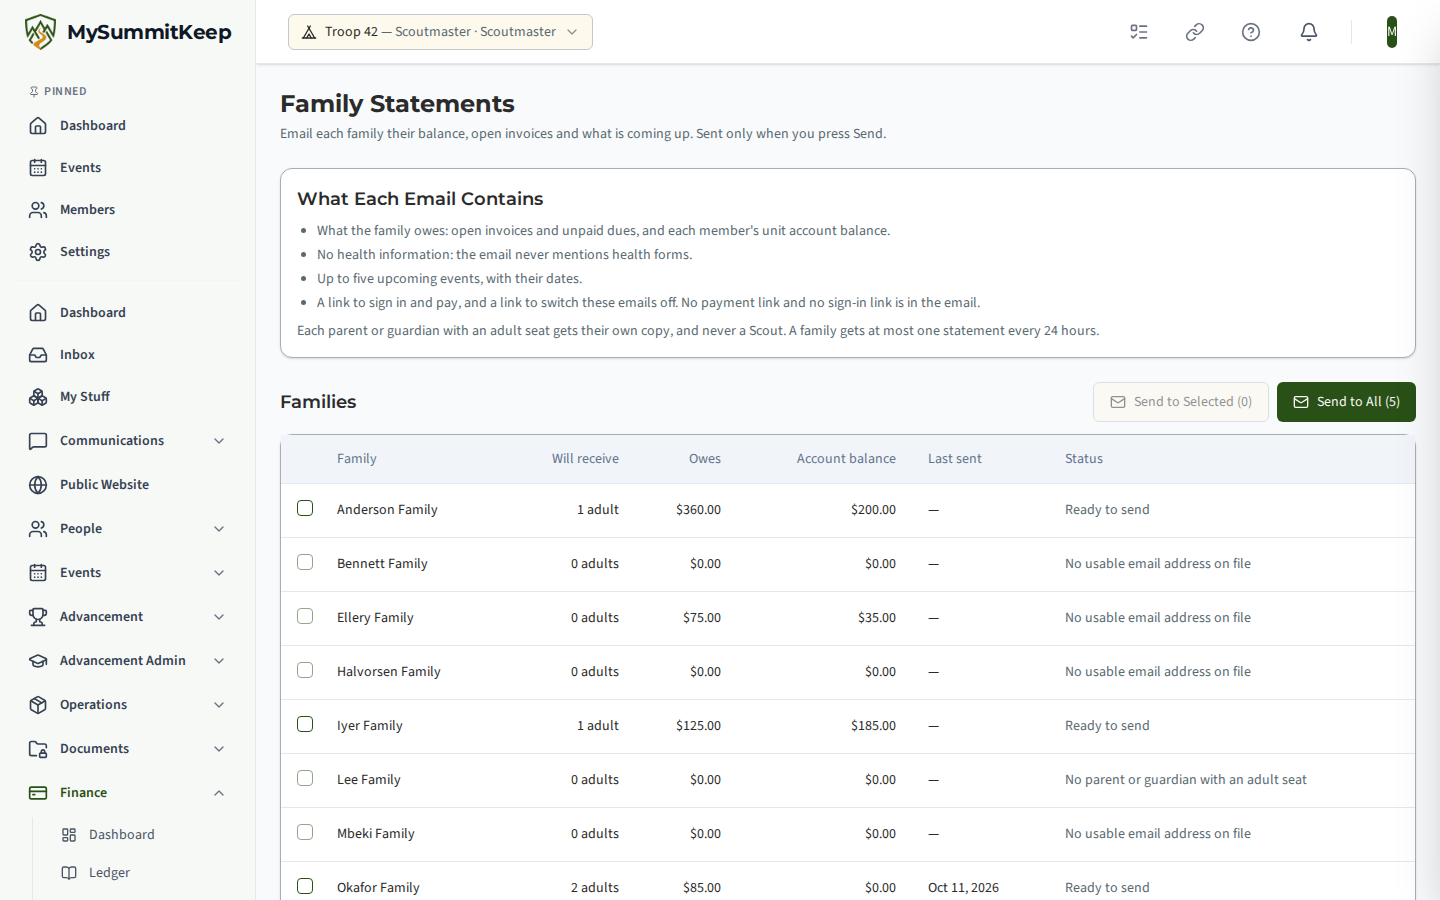Click the Oct 11, 2026 last sent date
Screen dimensions: 1440x900
coord(963,888)
